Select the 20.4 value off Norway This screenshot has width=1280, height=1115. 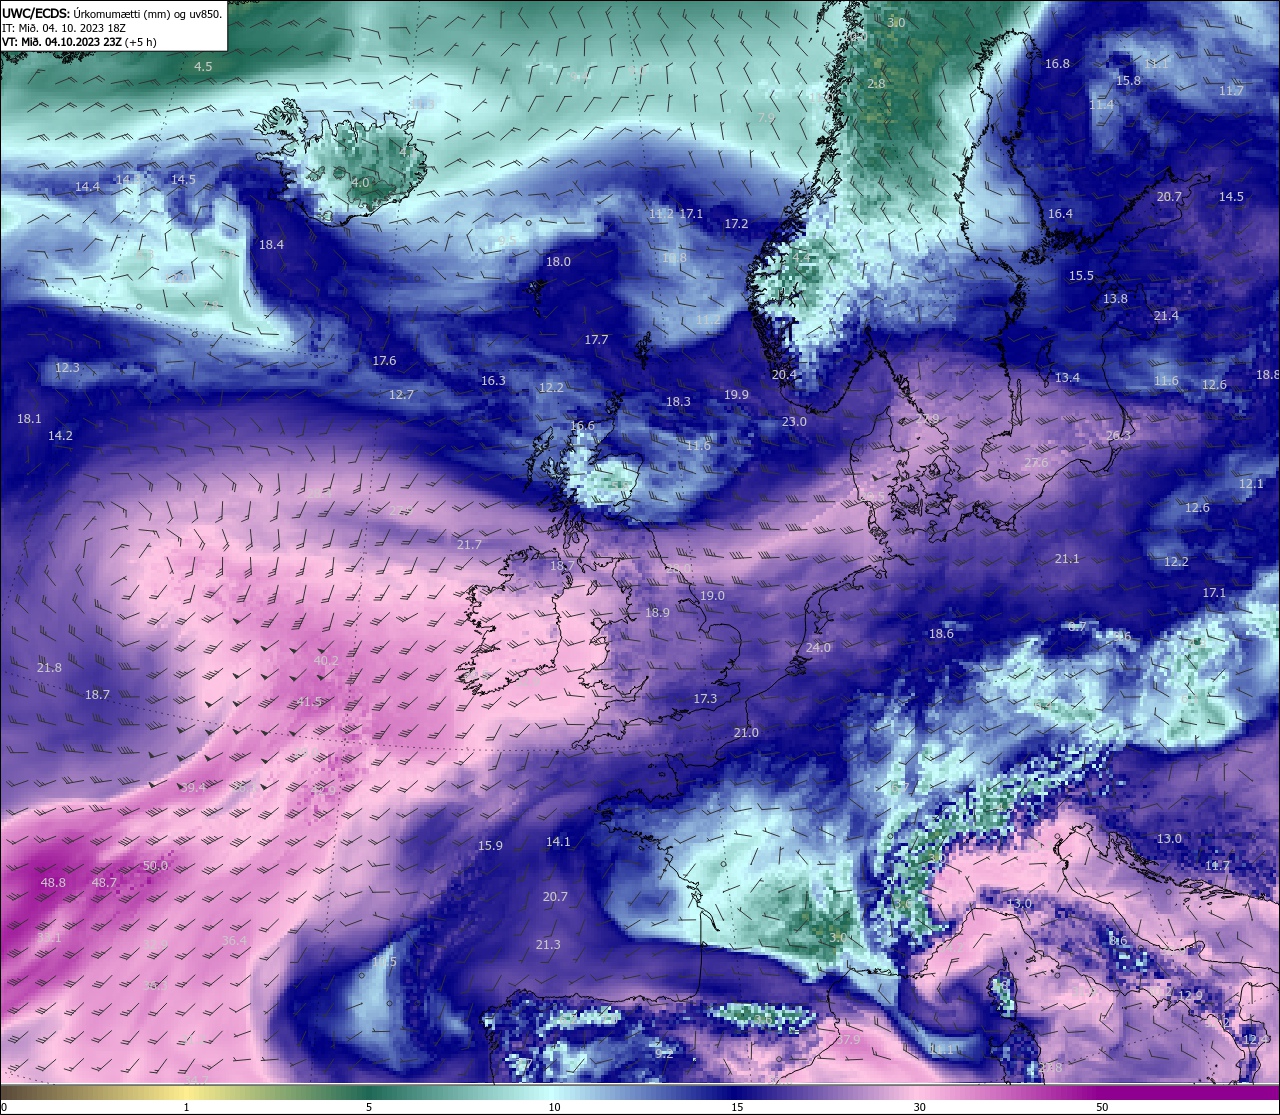point(784,375)
